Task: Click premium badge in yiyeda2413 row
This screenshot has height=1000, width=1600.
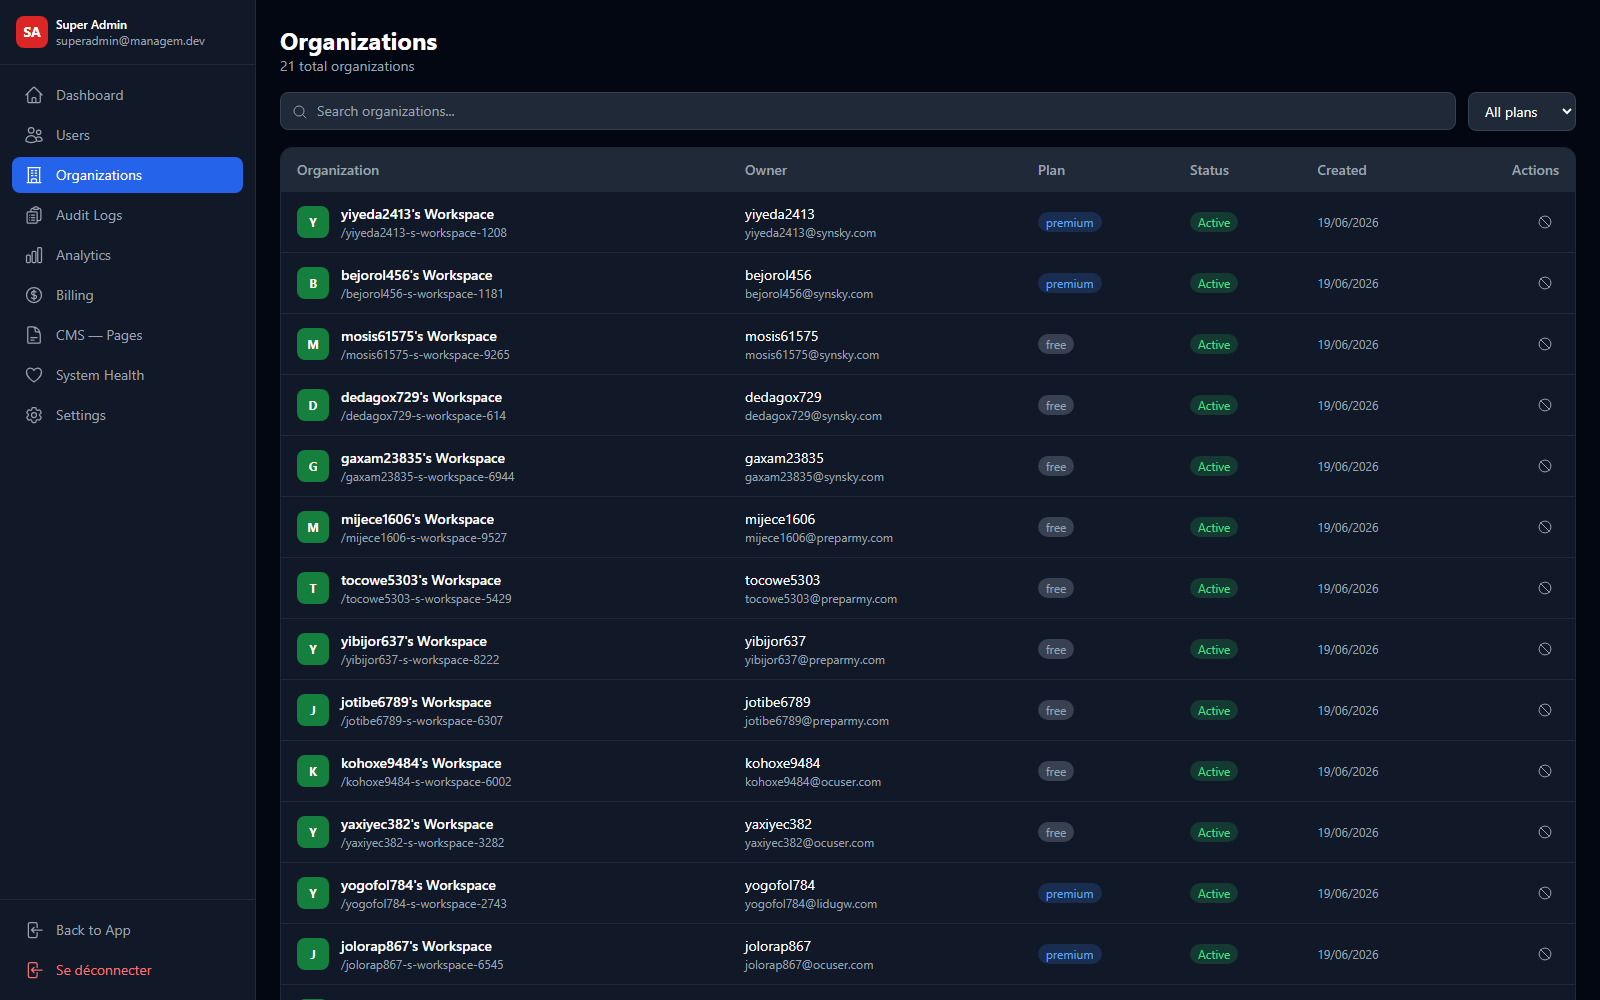Action: pos(1069,223)
